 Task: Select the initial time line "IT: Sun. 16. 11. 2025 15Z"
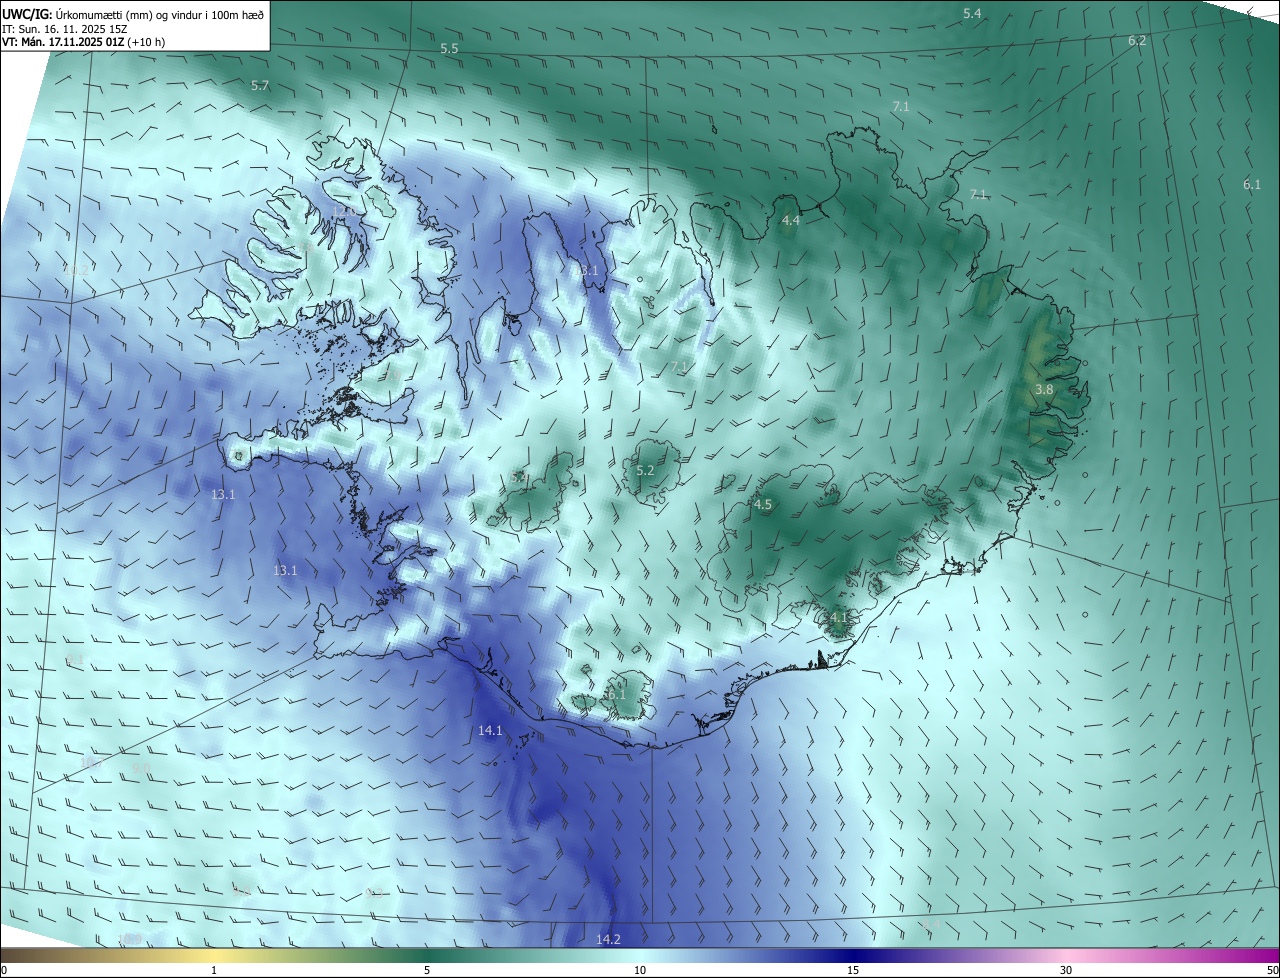tap(65, 29)
